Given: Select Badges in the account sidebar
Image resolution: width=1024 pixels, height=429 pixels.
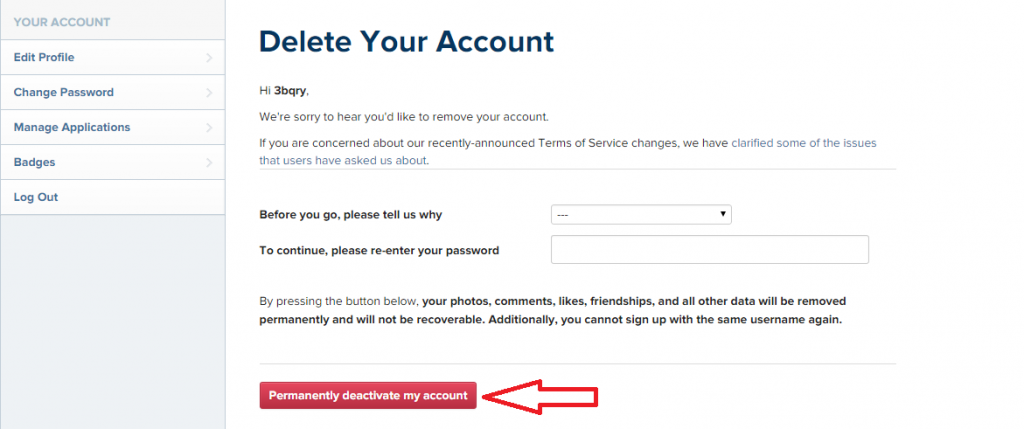Looking at the screenshot, I should [34, 162].
